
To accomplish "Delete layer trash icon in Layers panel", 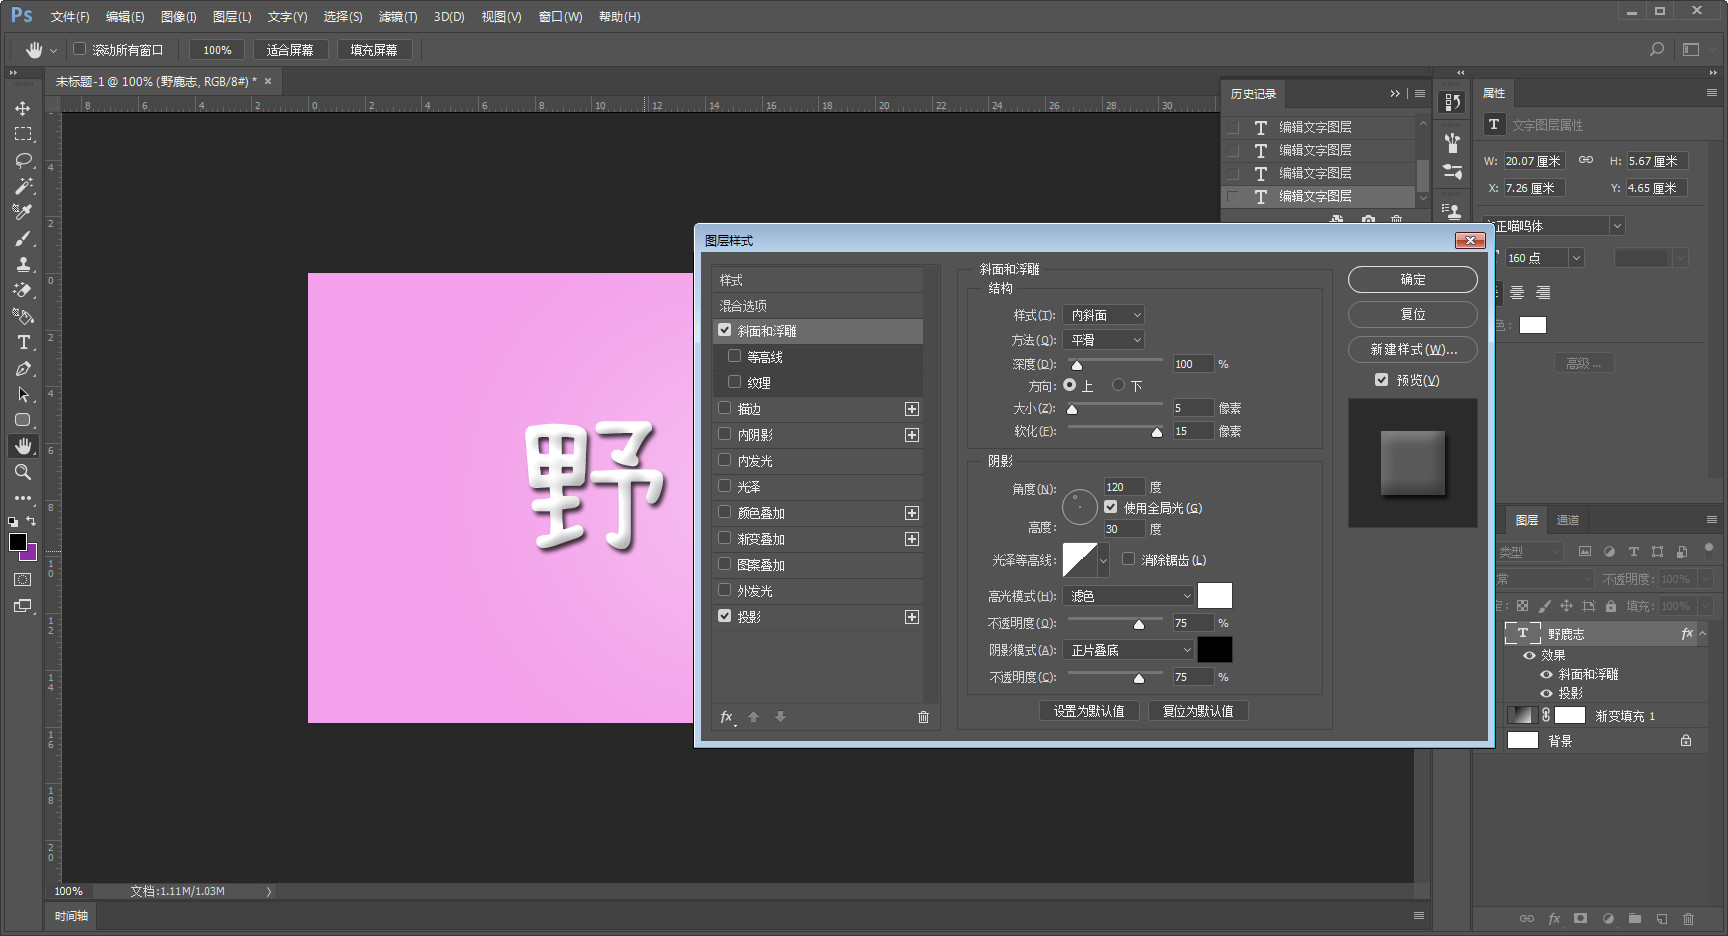I will pyautogui.click(x=1688, y=918).
